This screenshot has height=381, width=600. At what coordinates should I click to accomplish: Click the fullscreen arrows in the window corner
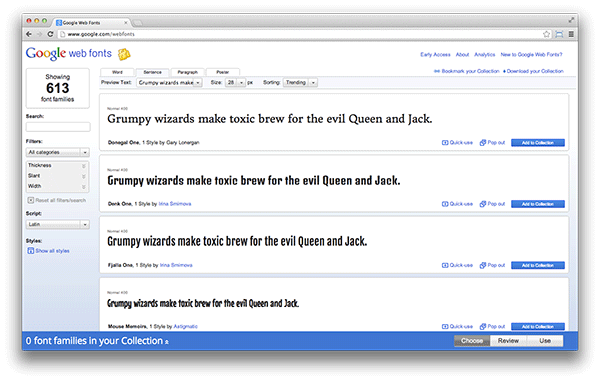click(x=571, y=20)
